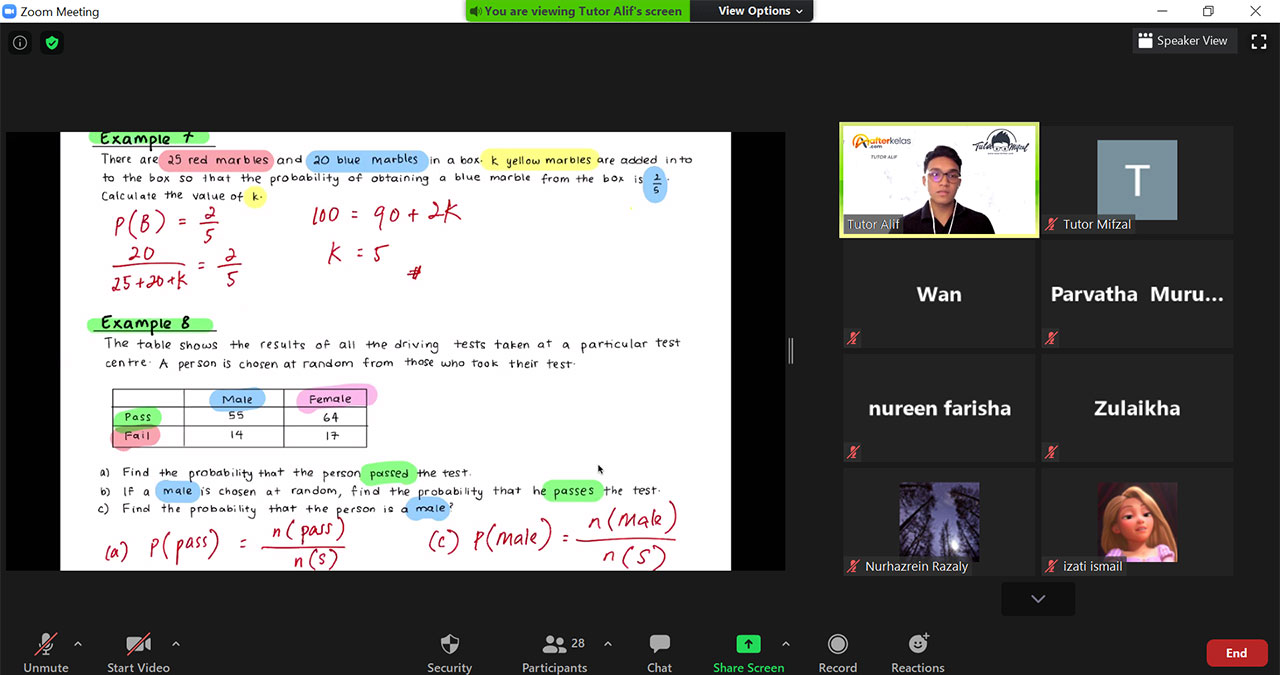Image resolution: width=1280 pixels, height=675 pixels.
Task: Start Video camera button
Action: click(138, 652)
